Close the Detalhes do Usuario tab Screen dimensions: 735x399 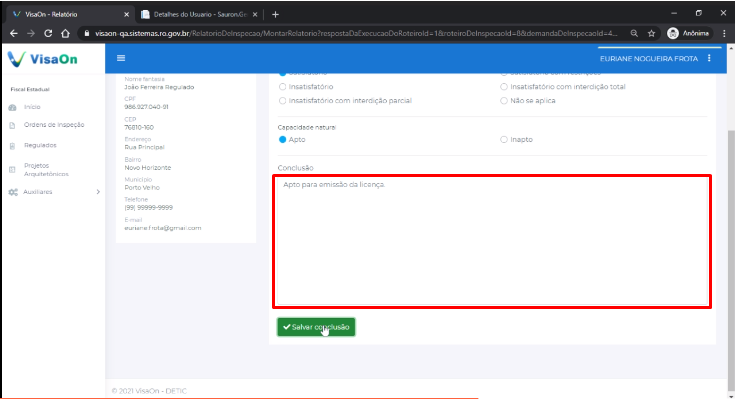[255, 15]
